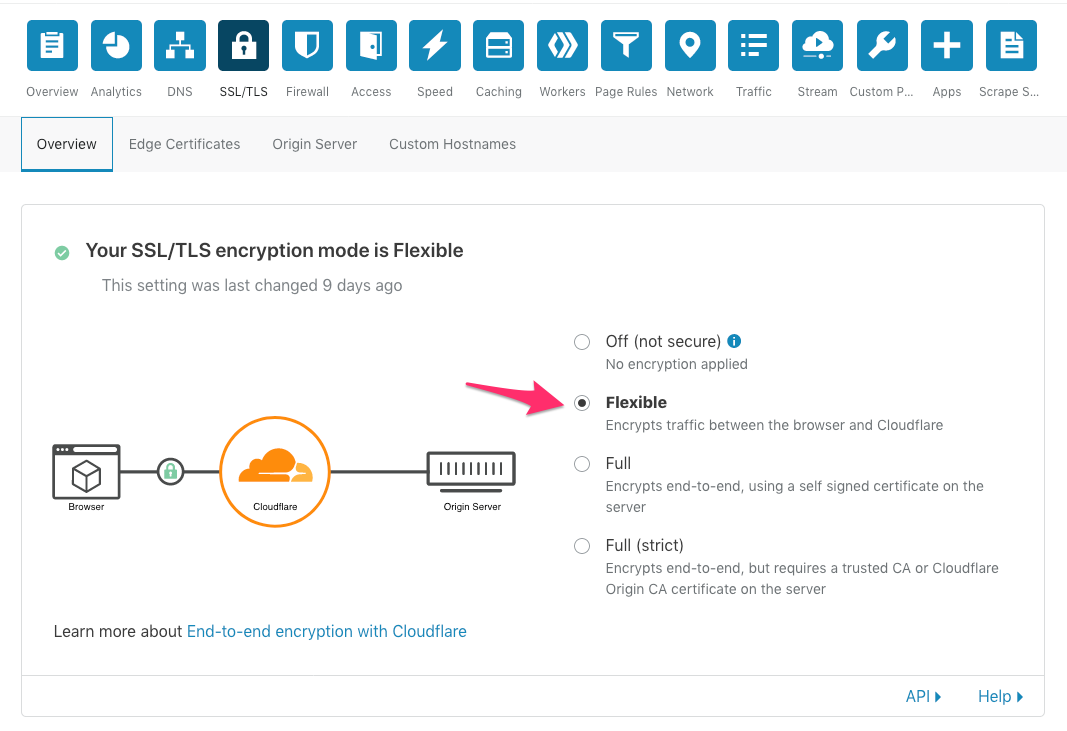Open the End-to-end encryption with Cloudflare link
Image resolution: width=1067 pixels, height=731 pixels.
[x=326, y=631]
